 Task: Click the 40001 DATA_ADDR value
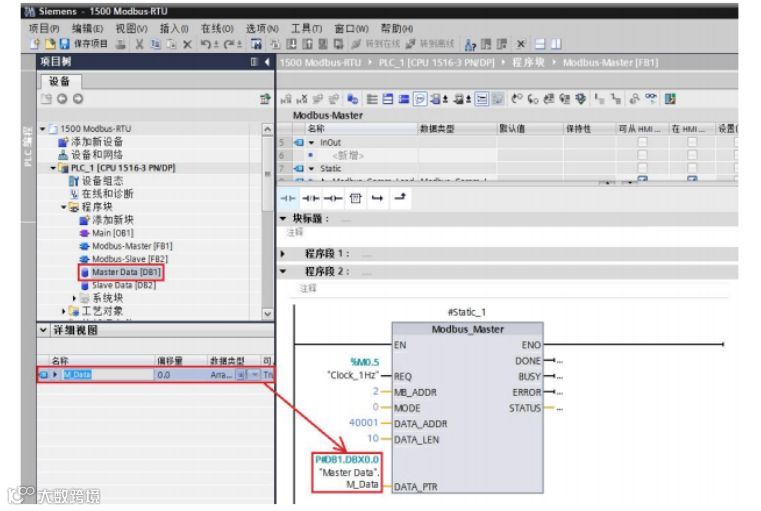pyautogui.click(x=363, y=423)
